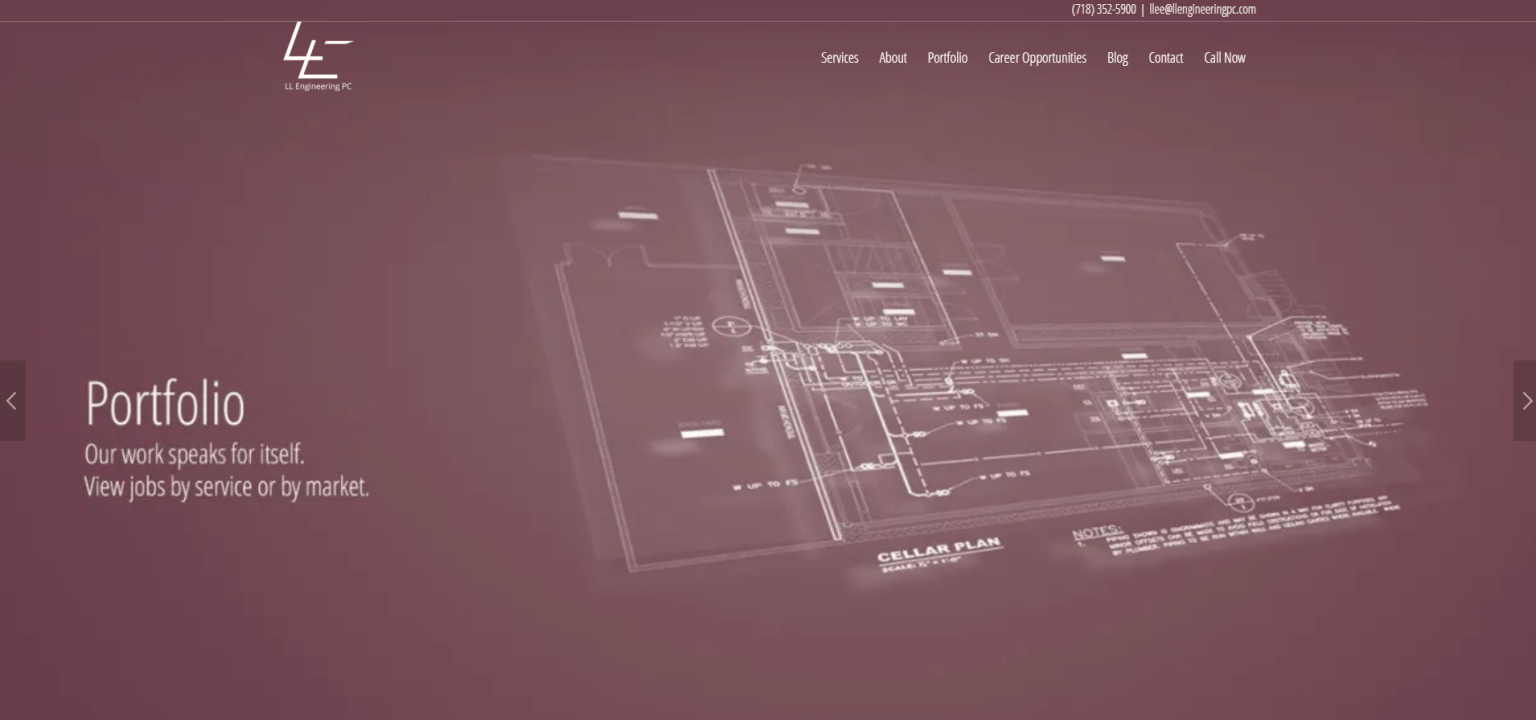Click 'Our work speaks for itself.' text
Screen dimensions: 1536x720
click(194, 455)
